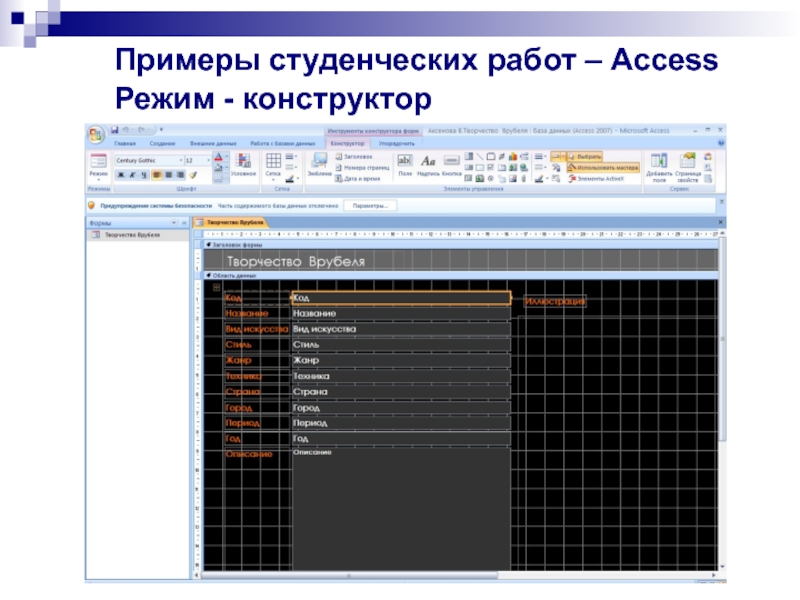Toggle Использовать мастера option
Screen dimensions: 800x600
point(603,167)
